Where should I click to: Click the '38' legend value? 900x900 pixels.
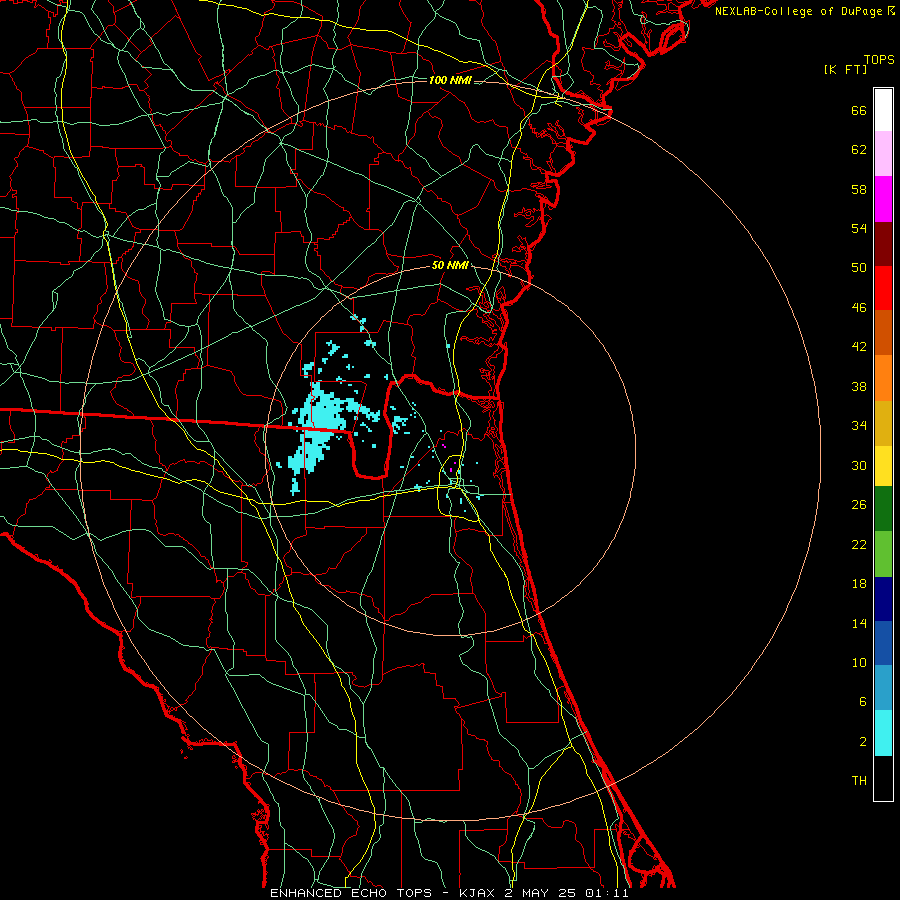click(x=859, y=386)
